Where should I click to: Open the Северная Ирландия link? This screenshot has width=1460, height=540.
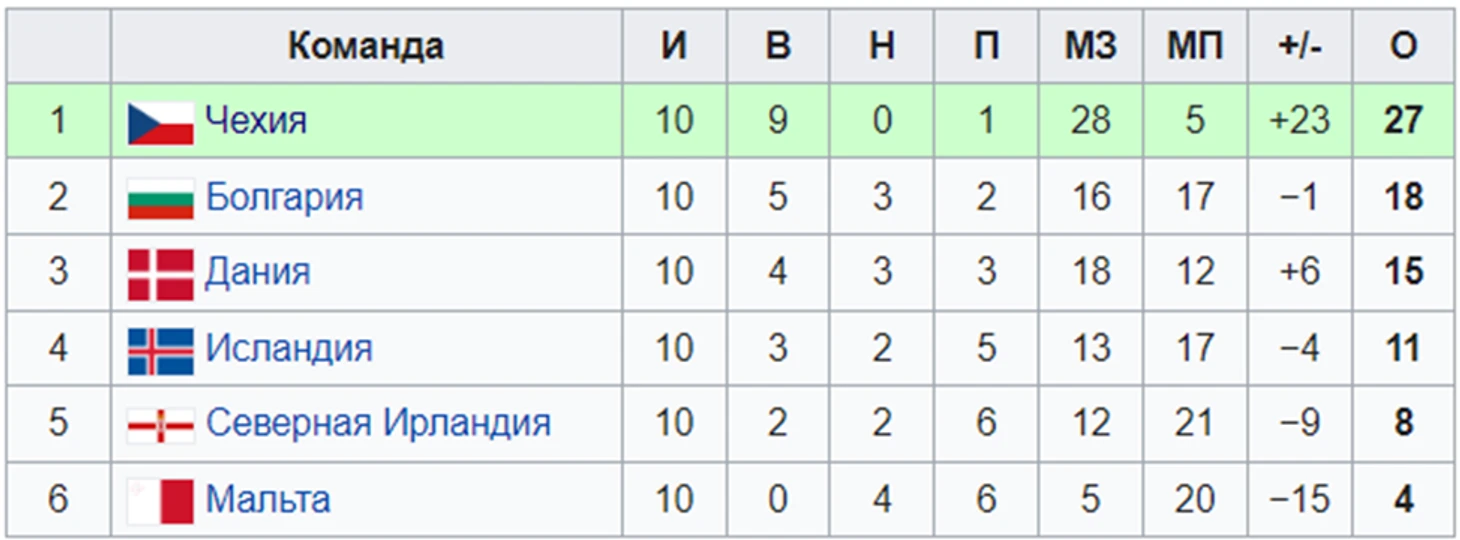coord(378,423)
